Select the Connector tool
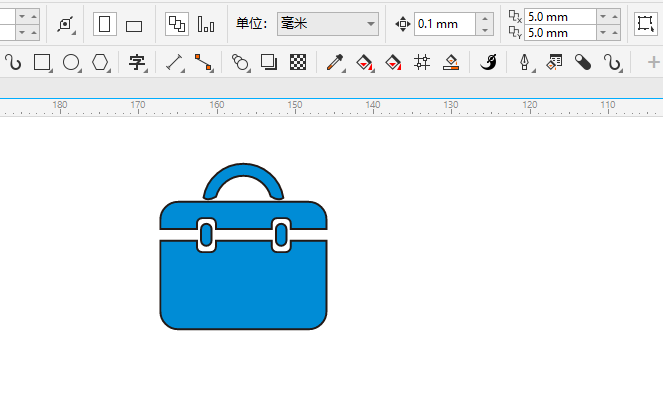The height and width of the screenshot is (408, 663). click(x=203, y=62)
